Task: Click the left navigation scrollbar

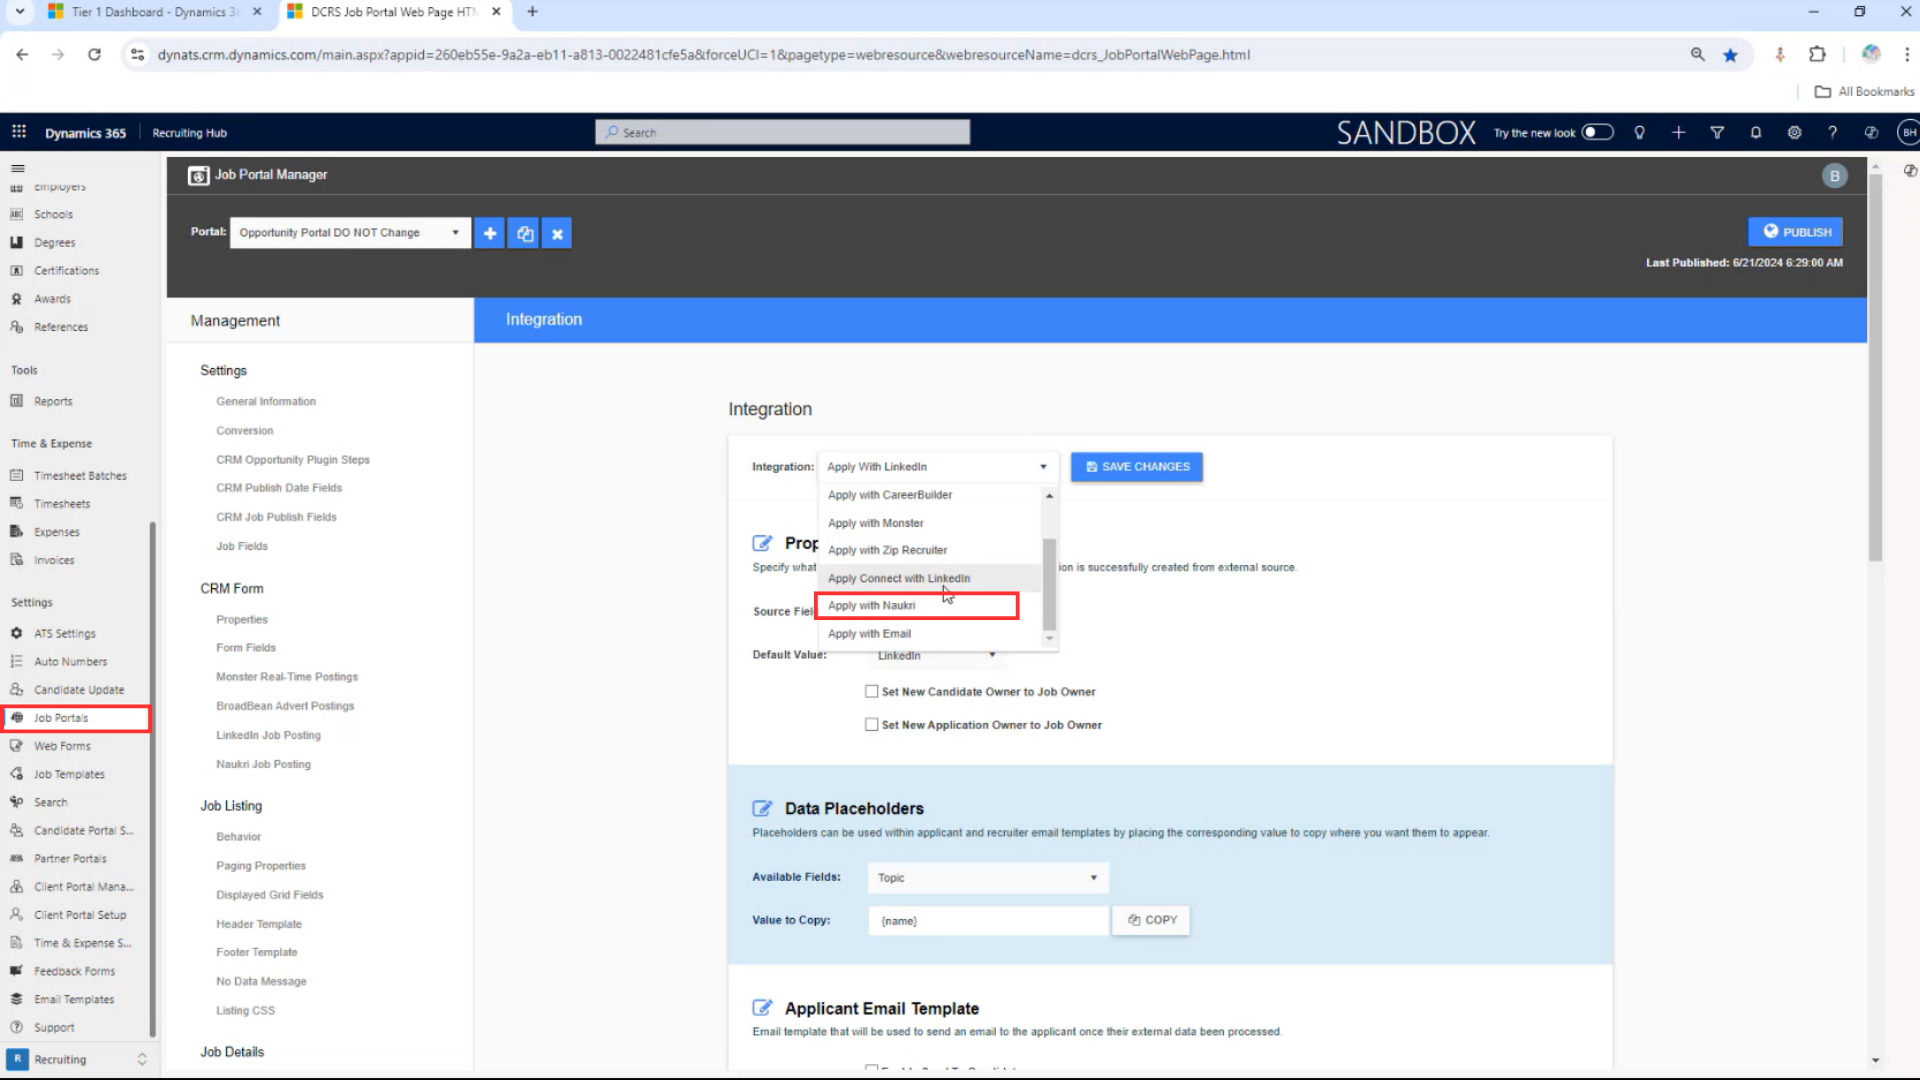Action: pyautogui.click(x=152, y=780)
